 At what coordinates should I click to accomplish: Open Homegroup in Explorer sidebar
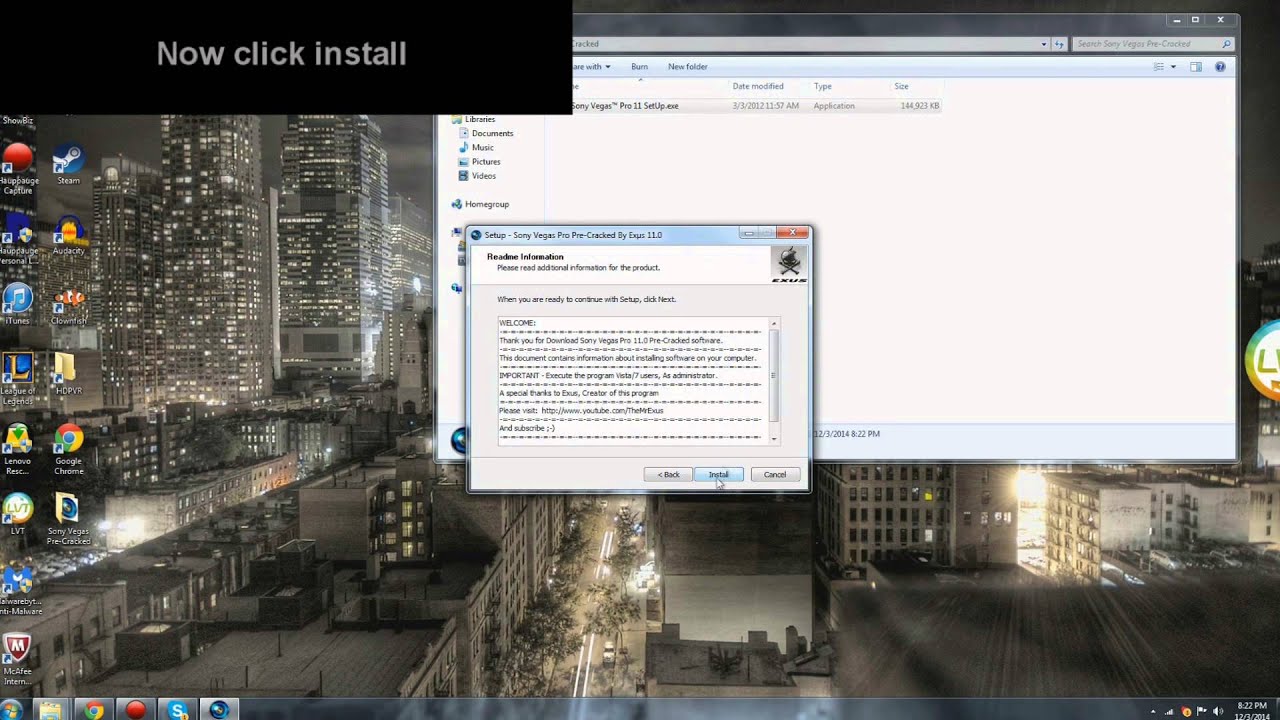coord(487,204)
